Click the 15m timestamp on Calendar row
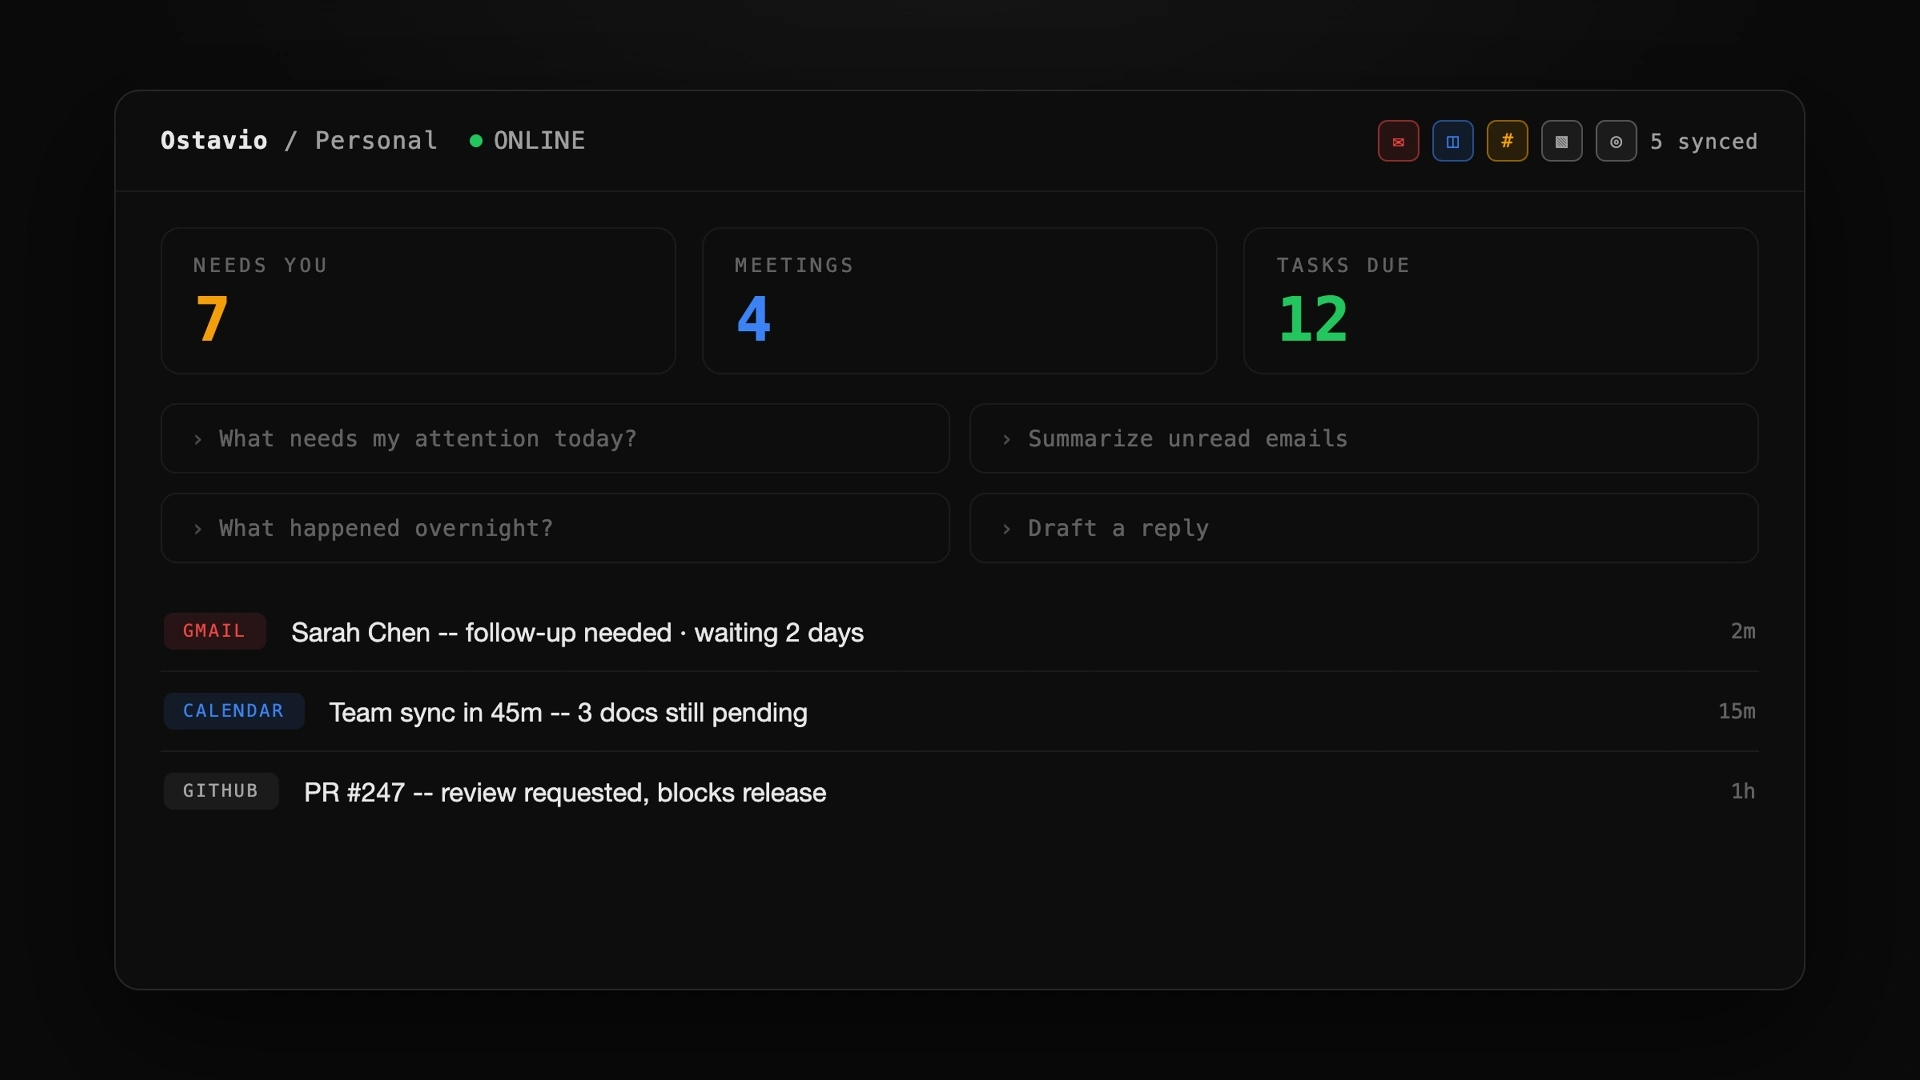Viewport: 1920px width, 1080px height. pos(1737,711)
